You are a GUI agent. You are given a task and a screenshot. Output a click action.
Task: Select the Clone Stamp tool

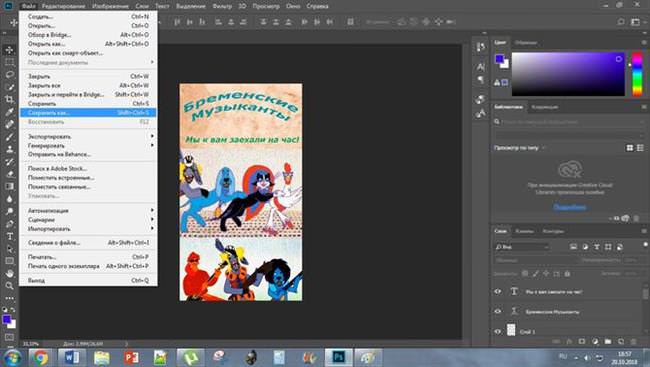[x=9, y=149]
